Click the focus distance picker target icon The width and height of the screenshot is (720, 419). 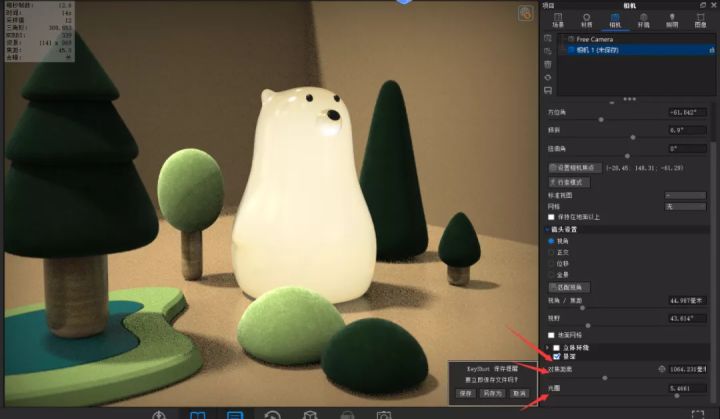click(661, 368)
